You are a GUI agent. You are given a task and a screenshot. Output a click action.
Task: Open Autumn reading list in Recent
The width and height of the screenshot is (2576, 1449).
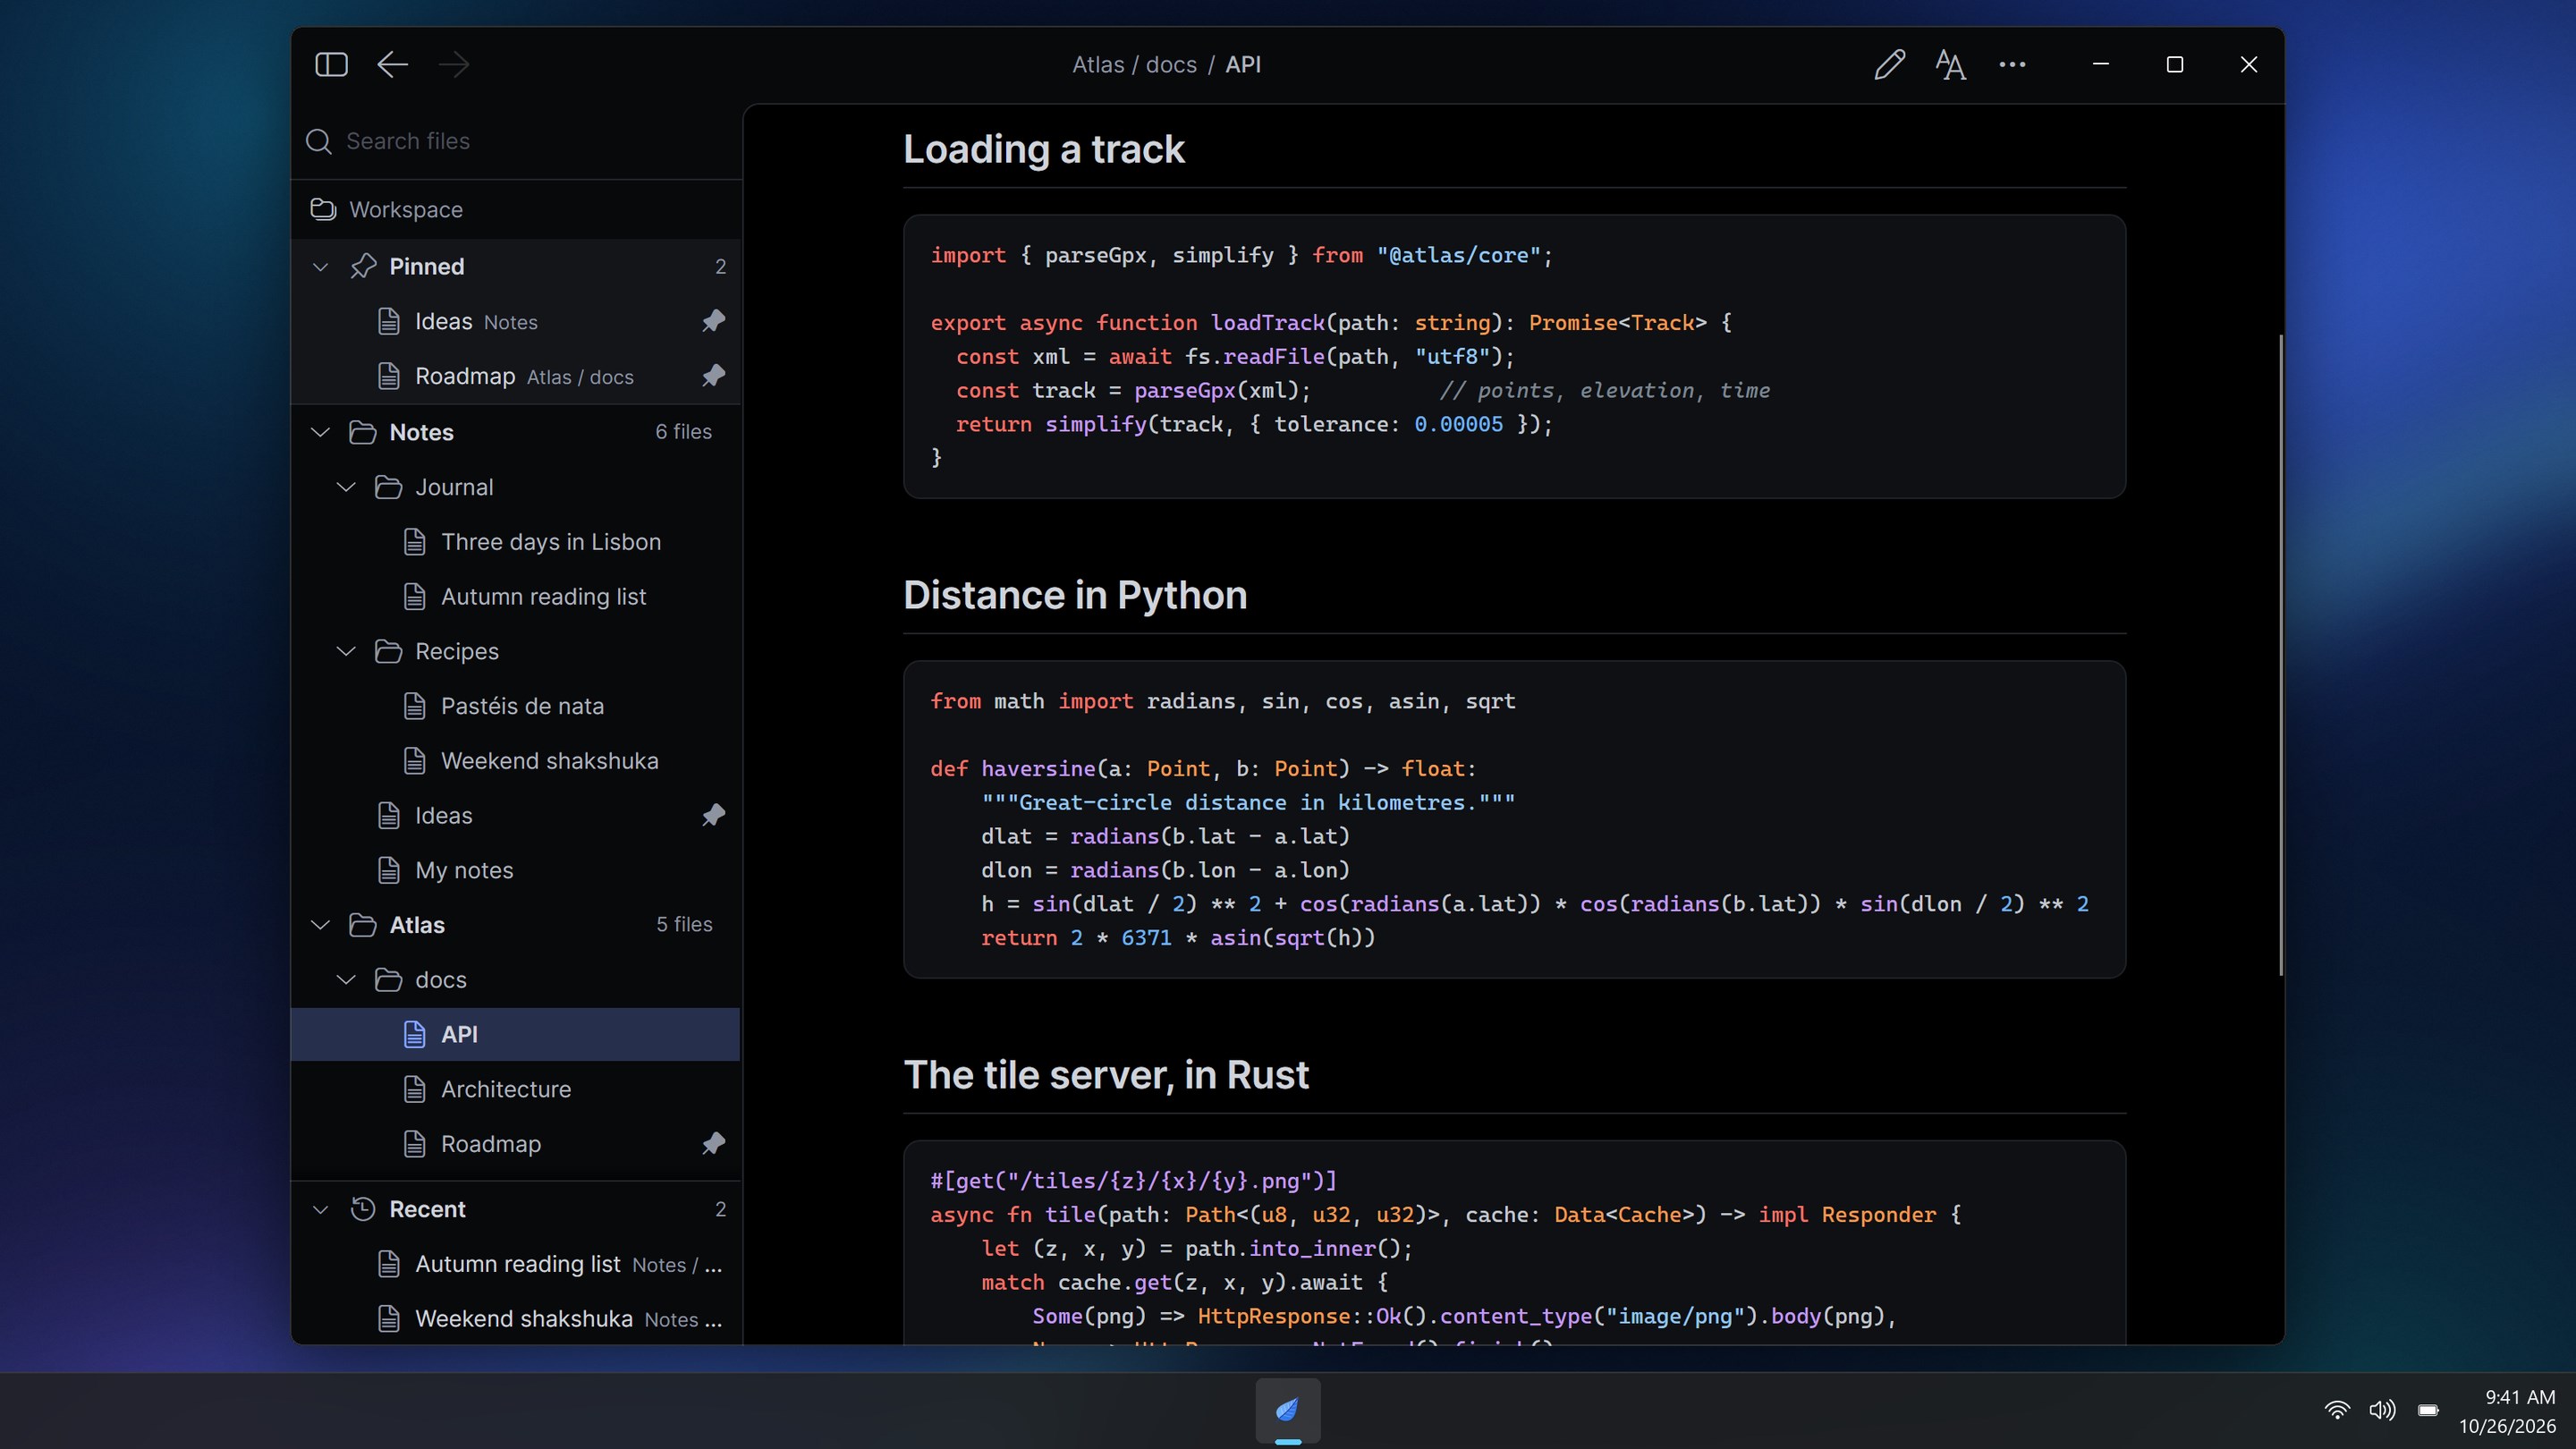click(x=516, y=1264)
